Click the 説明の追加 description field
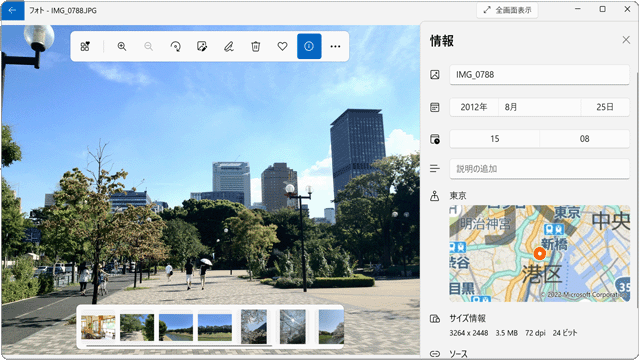The image size is (640, 360). 539,169
